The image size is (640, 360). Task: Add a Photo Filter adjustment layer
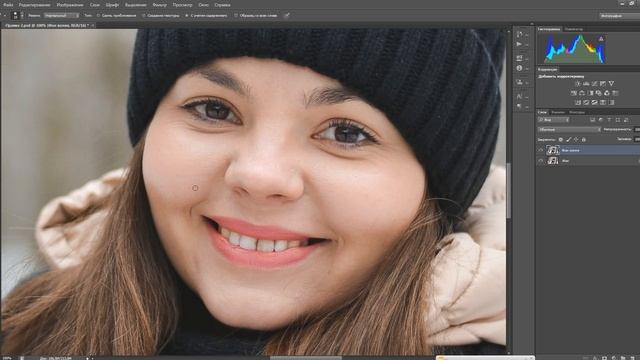point(599,93)
